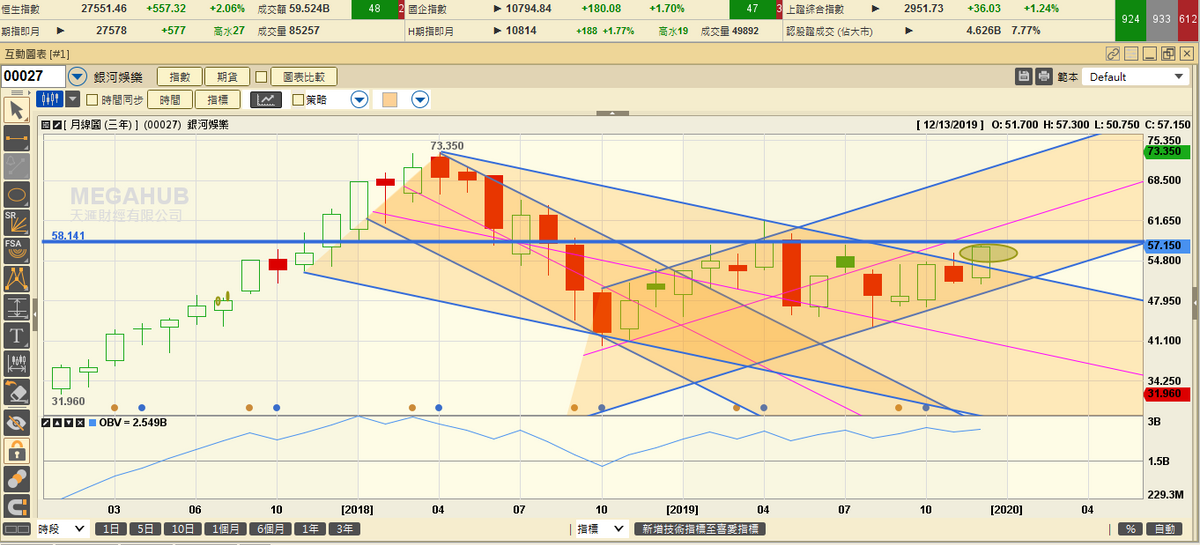Open the 策略 strategy dropdown arrow
Image resolution: width=1200 pixels, height=545 pixels.
[360, 99]
